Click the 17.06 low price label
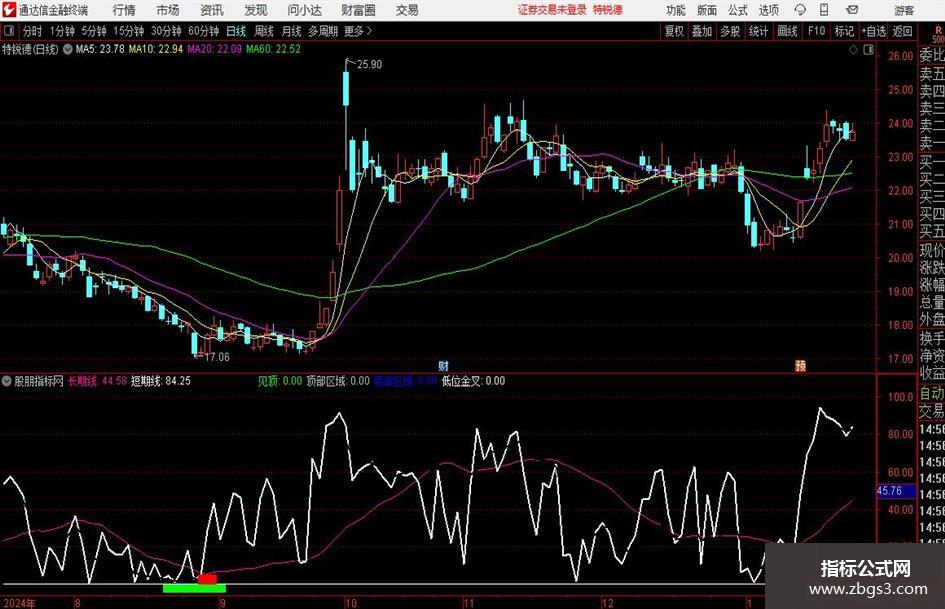The height and width of the screenshot is (609, 945). 217,357
